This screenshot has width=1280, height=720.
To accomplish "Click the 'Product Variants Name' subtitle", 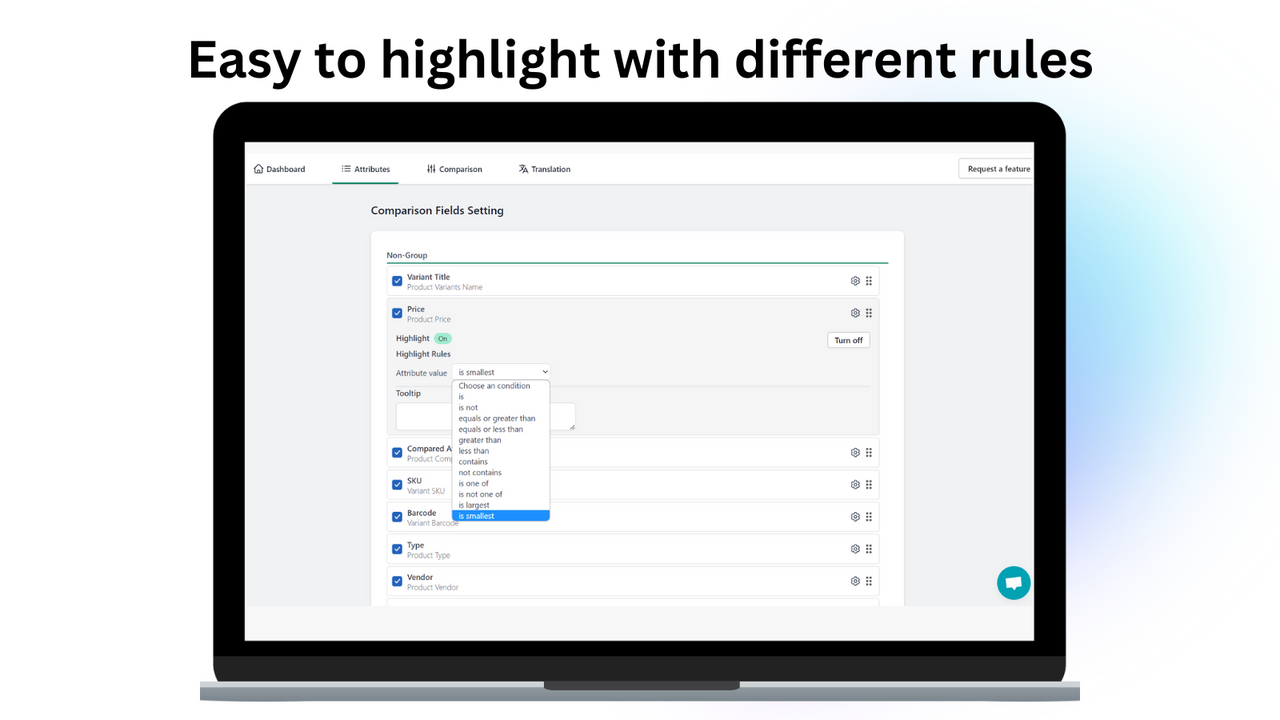I will pyautogui.click(x=445, y=287).
